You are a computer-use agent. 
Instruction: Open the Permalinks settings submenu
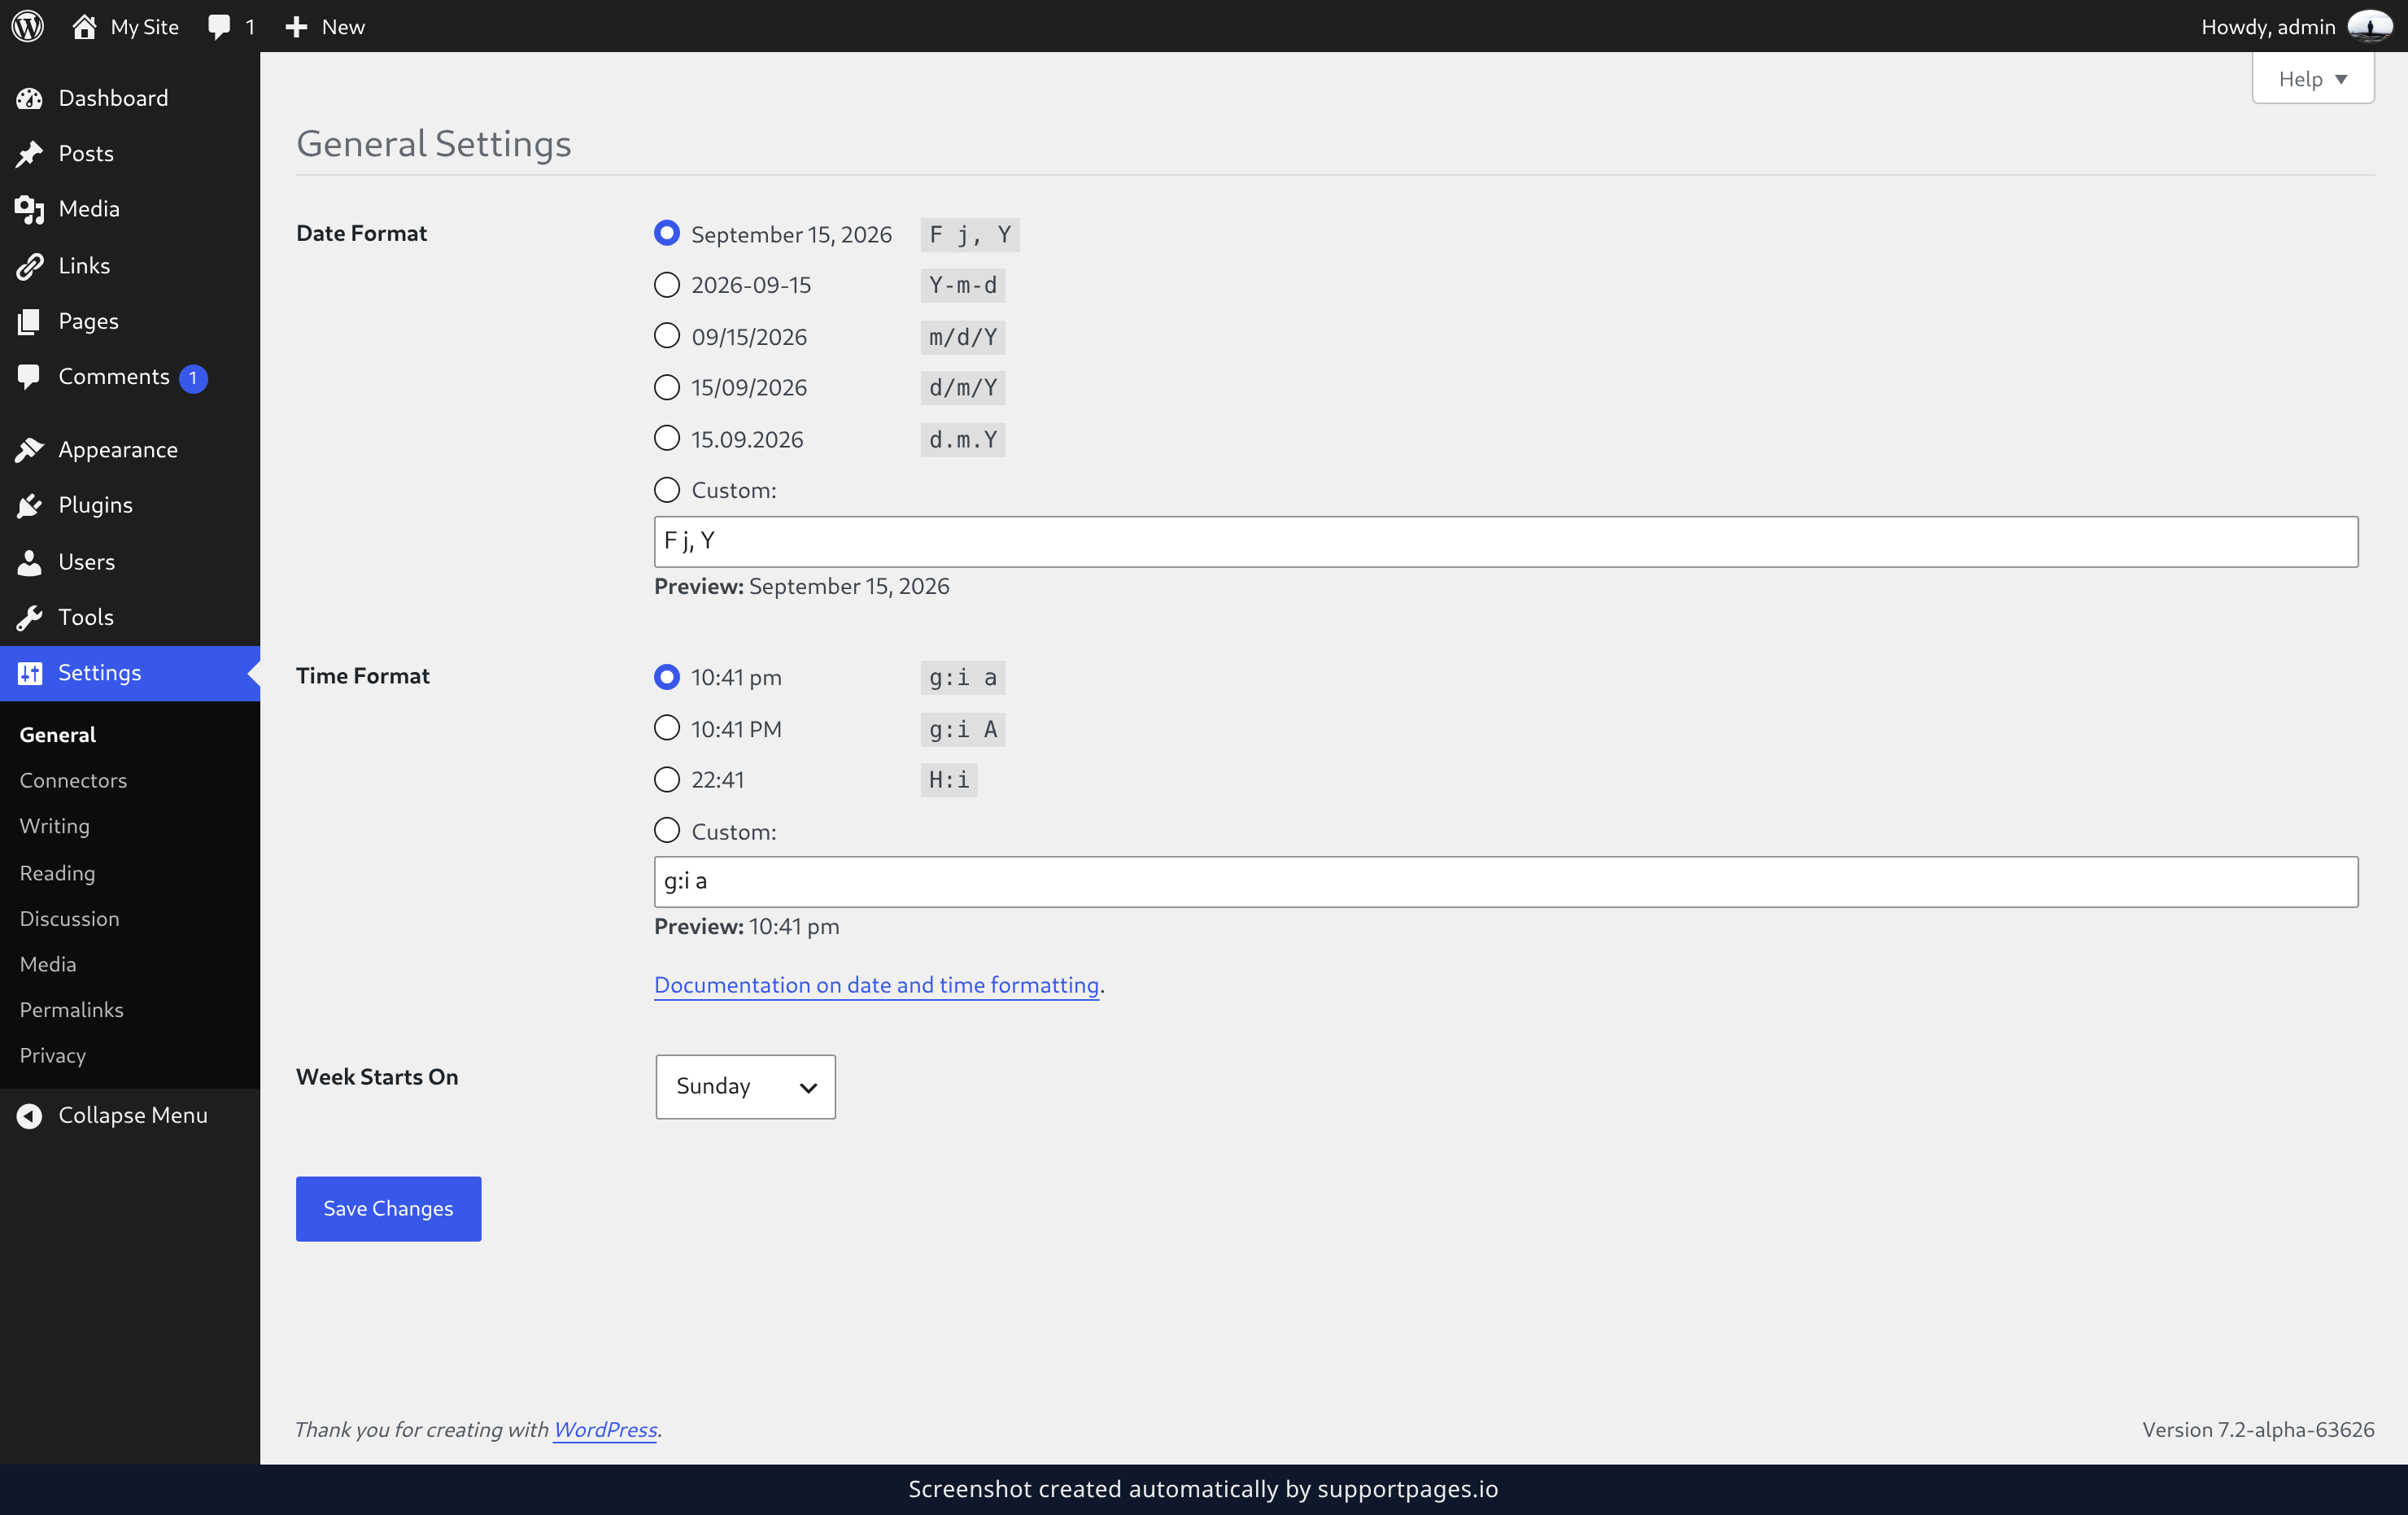pos(71,1010)
